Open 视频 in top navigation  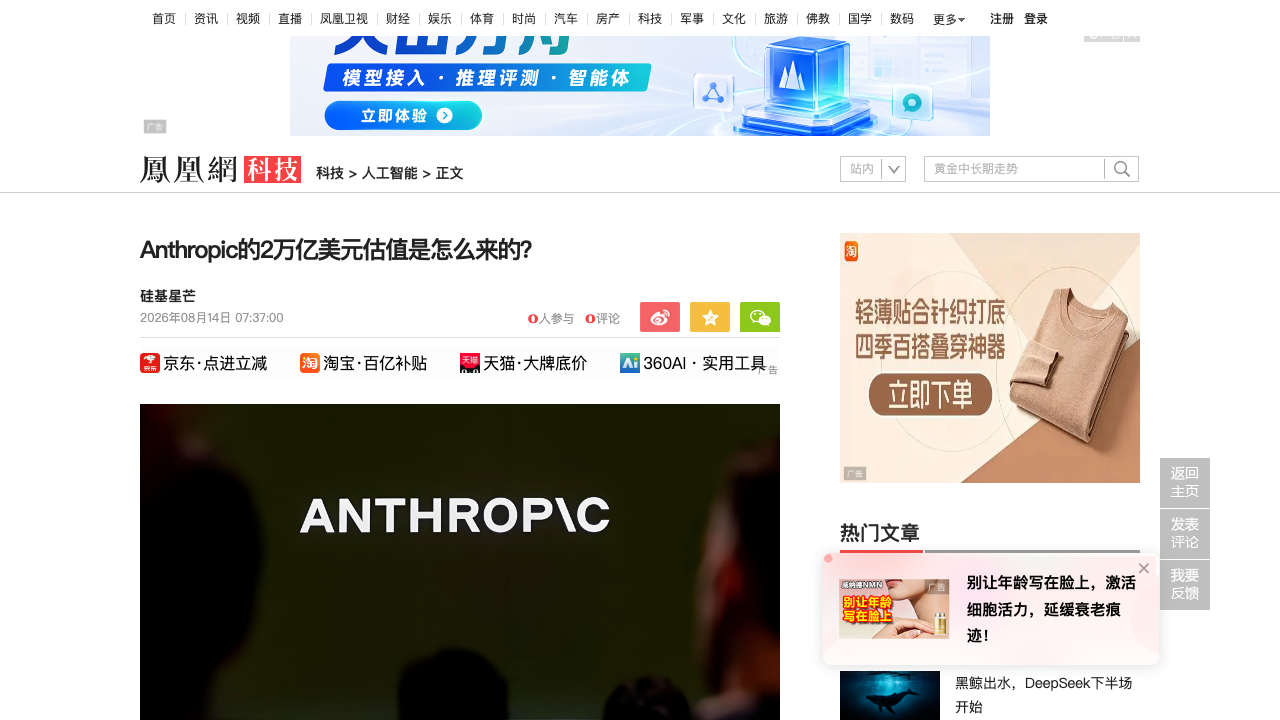(248, 19)
